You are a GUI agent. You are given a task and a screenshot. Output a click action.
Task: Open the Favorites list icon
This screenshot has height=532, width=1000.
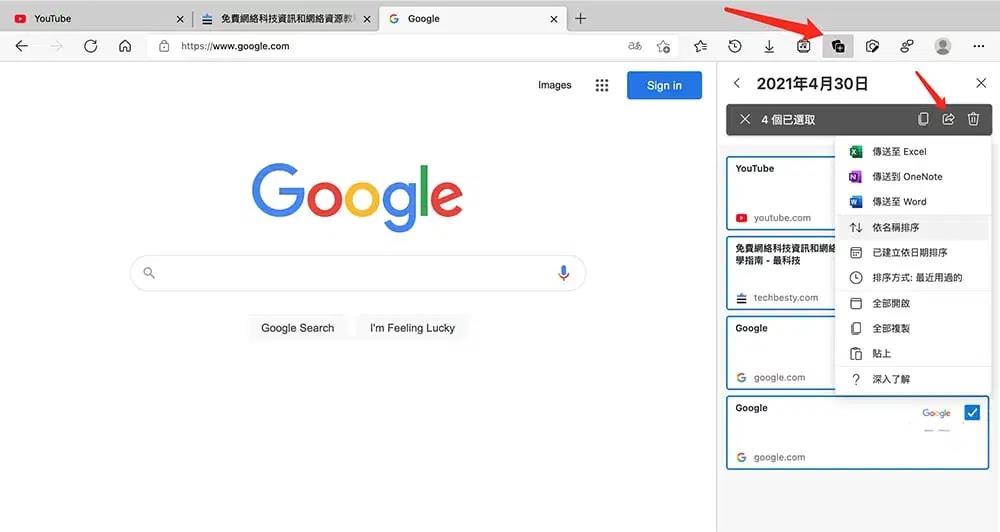pos(700,46)
